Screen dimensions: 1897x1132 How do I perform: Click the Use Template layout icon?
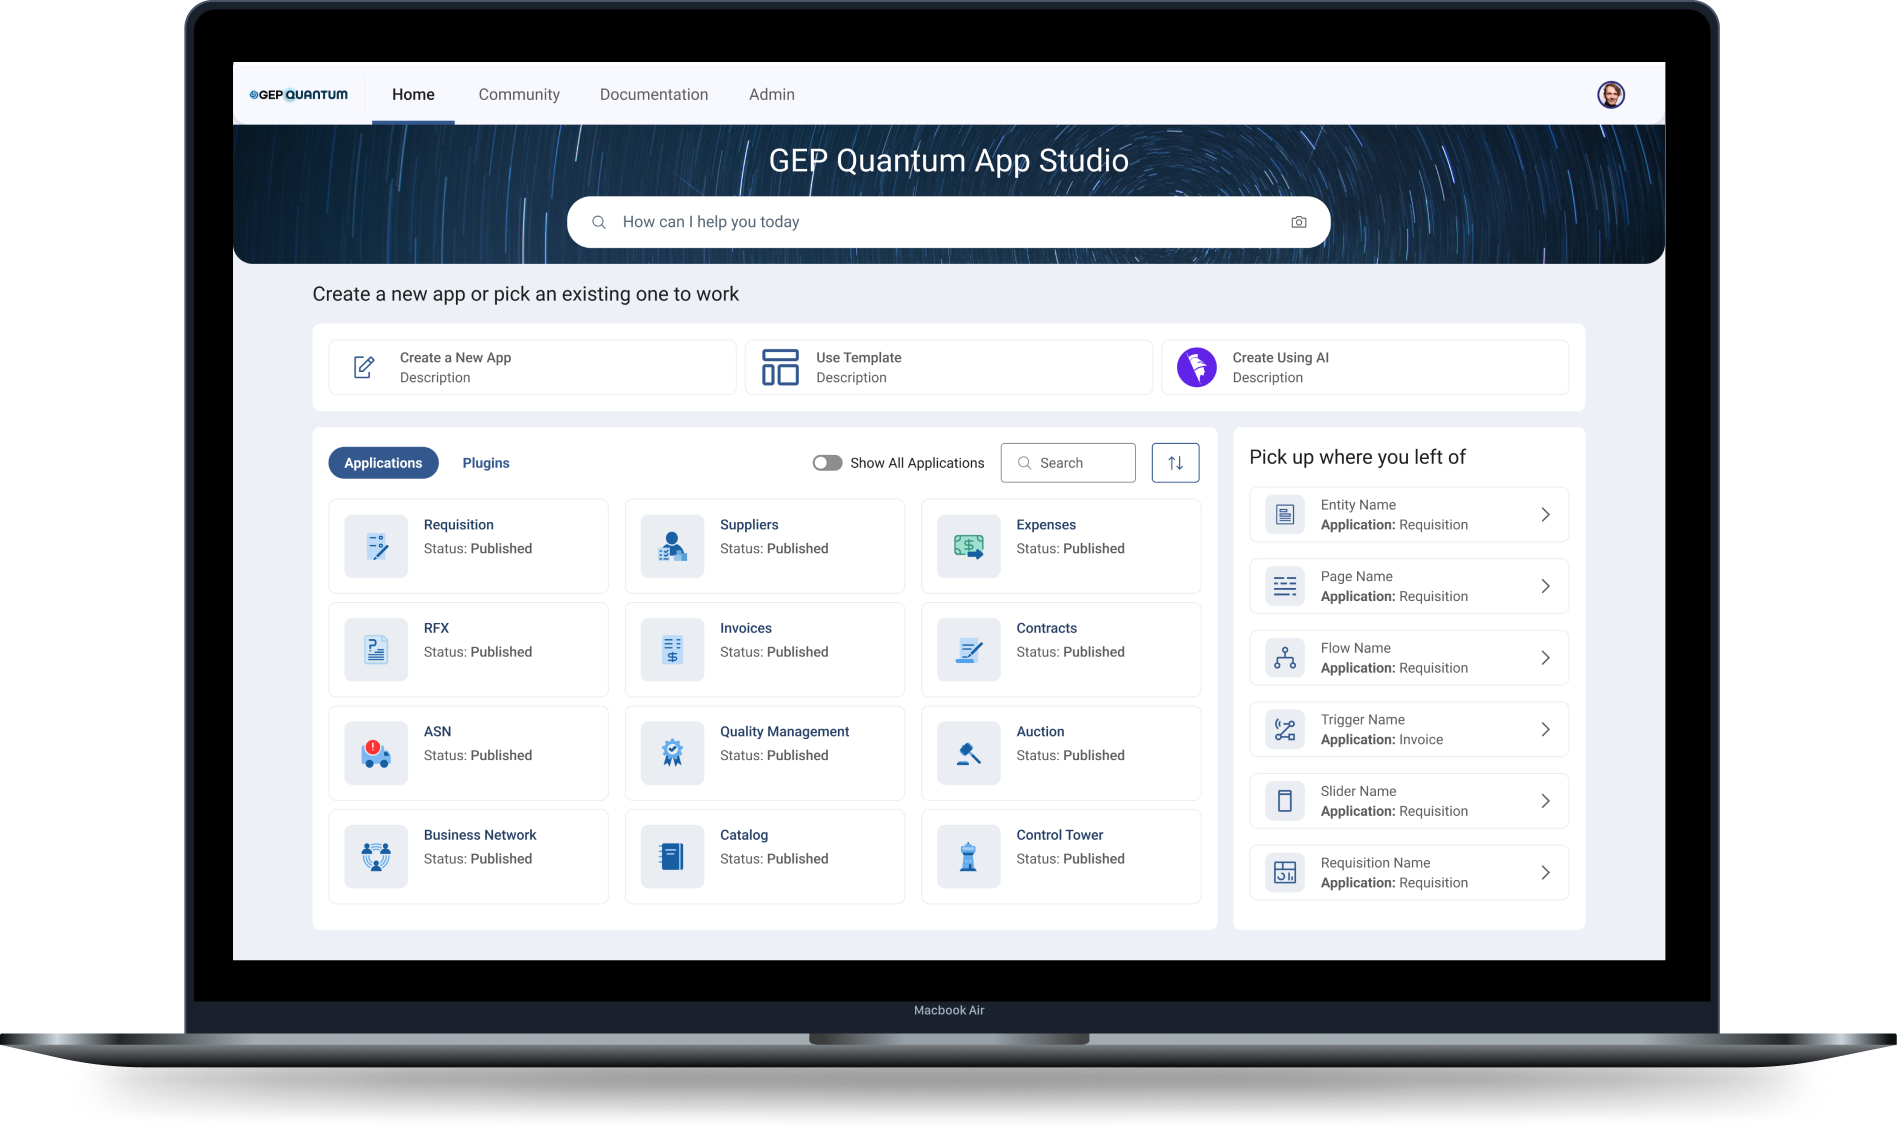[x=780, y=367]
